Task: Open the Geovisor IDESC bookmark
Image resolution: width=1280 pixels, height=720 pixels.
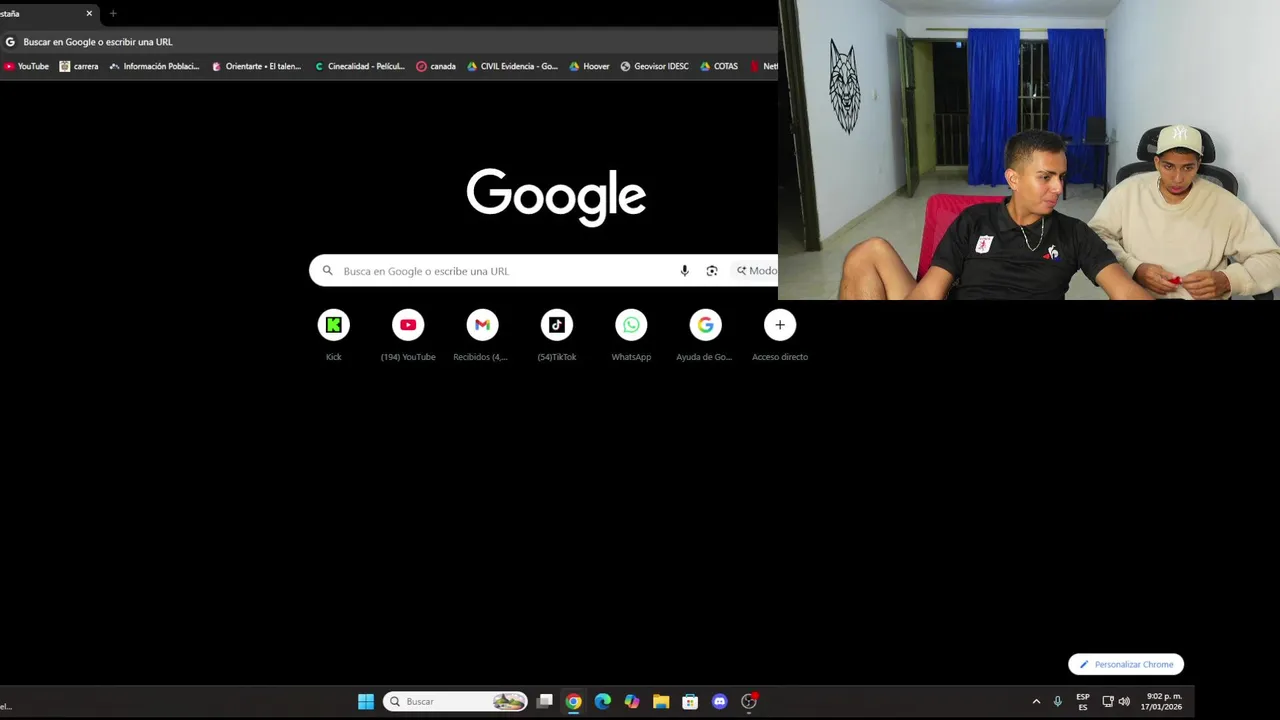Action: click(654, 66)
